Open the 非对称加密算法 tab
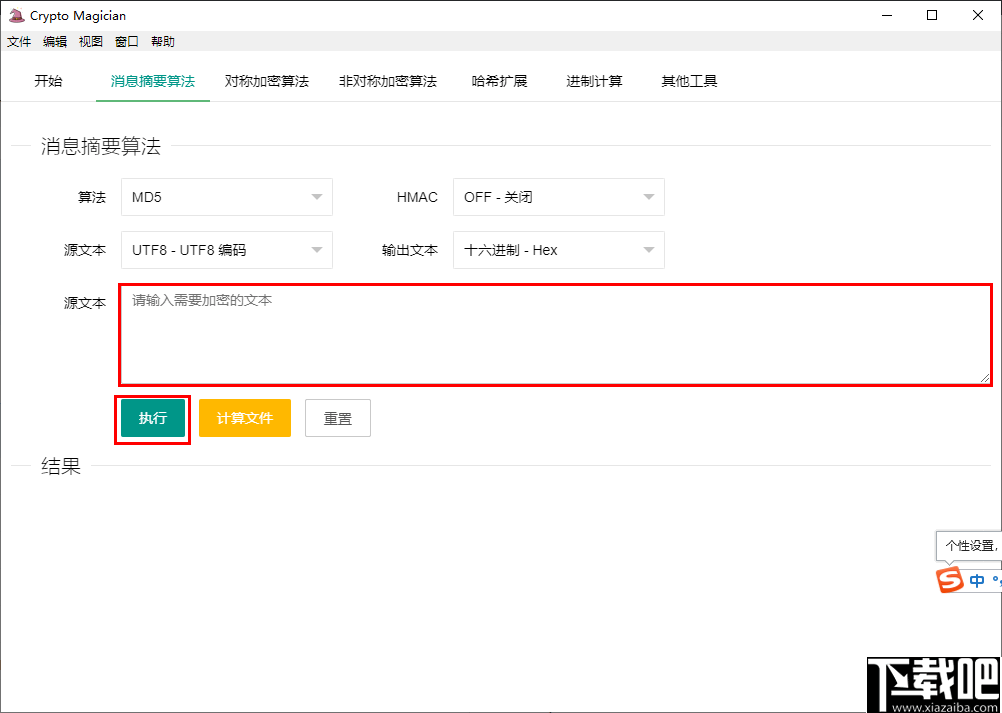 388,81
